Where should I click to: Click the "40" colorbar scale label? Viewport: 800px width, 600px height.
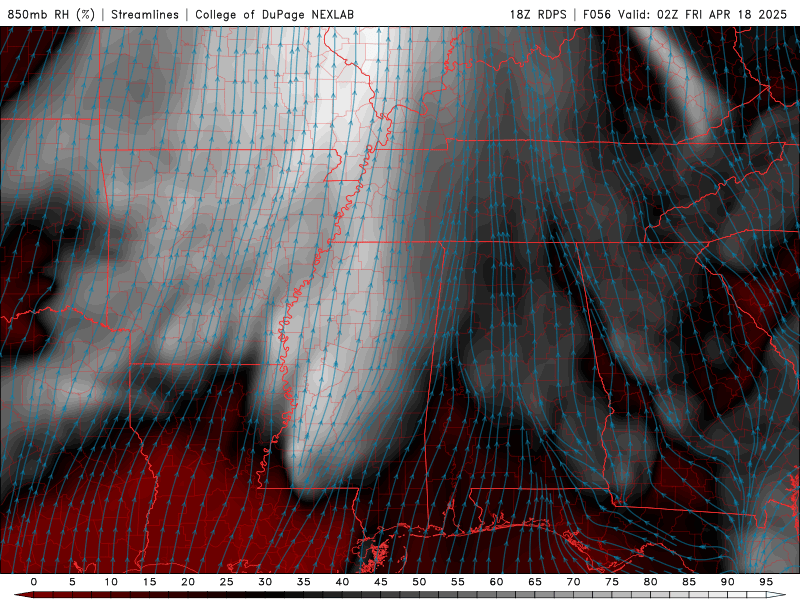click(x=342, y=582)
